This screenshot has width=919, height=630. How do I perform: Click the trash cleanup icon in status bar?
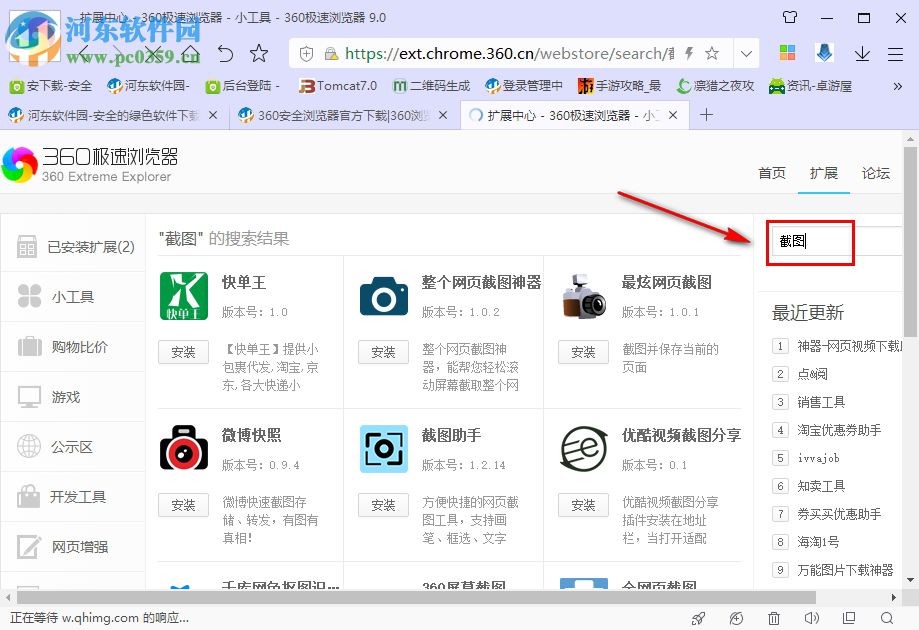click(x=773, y=618)
